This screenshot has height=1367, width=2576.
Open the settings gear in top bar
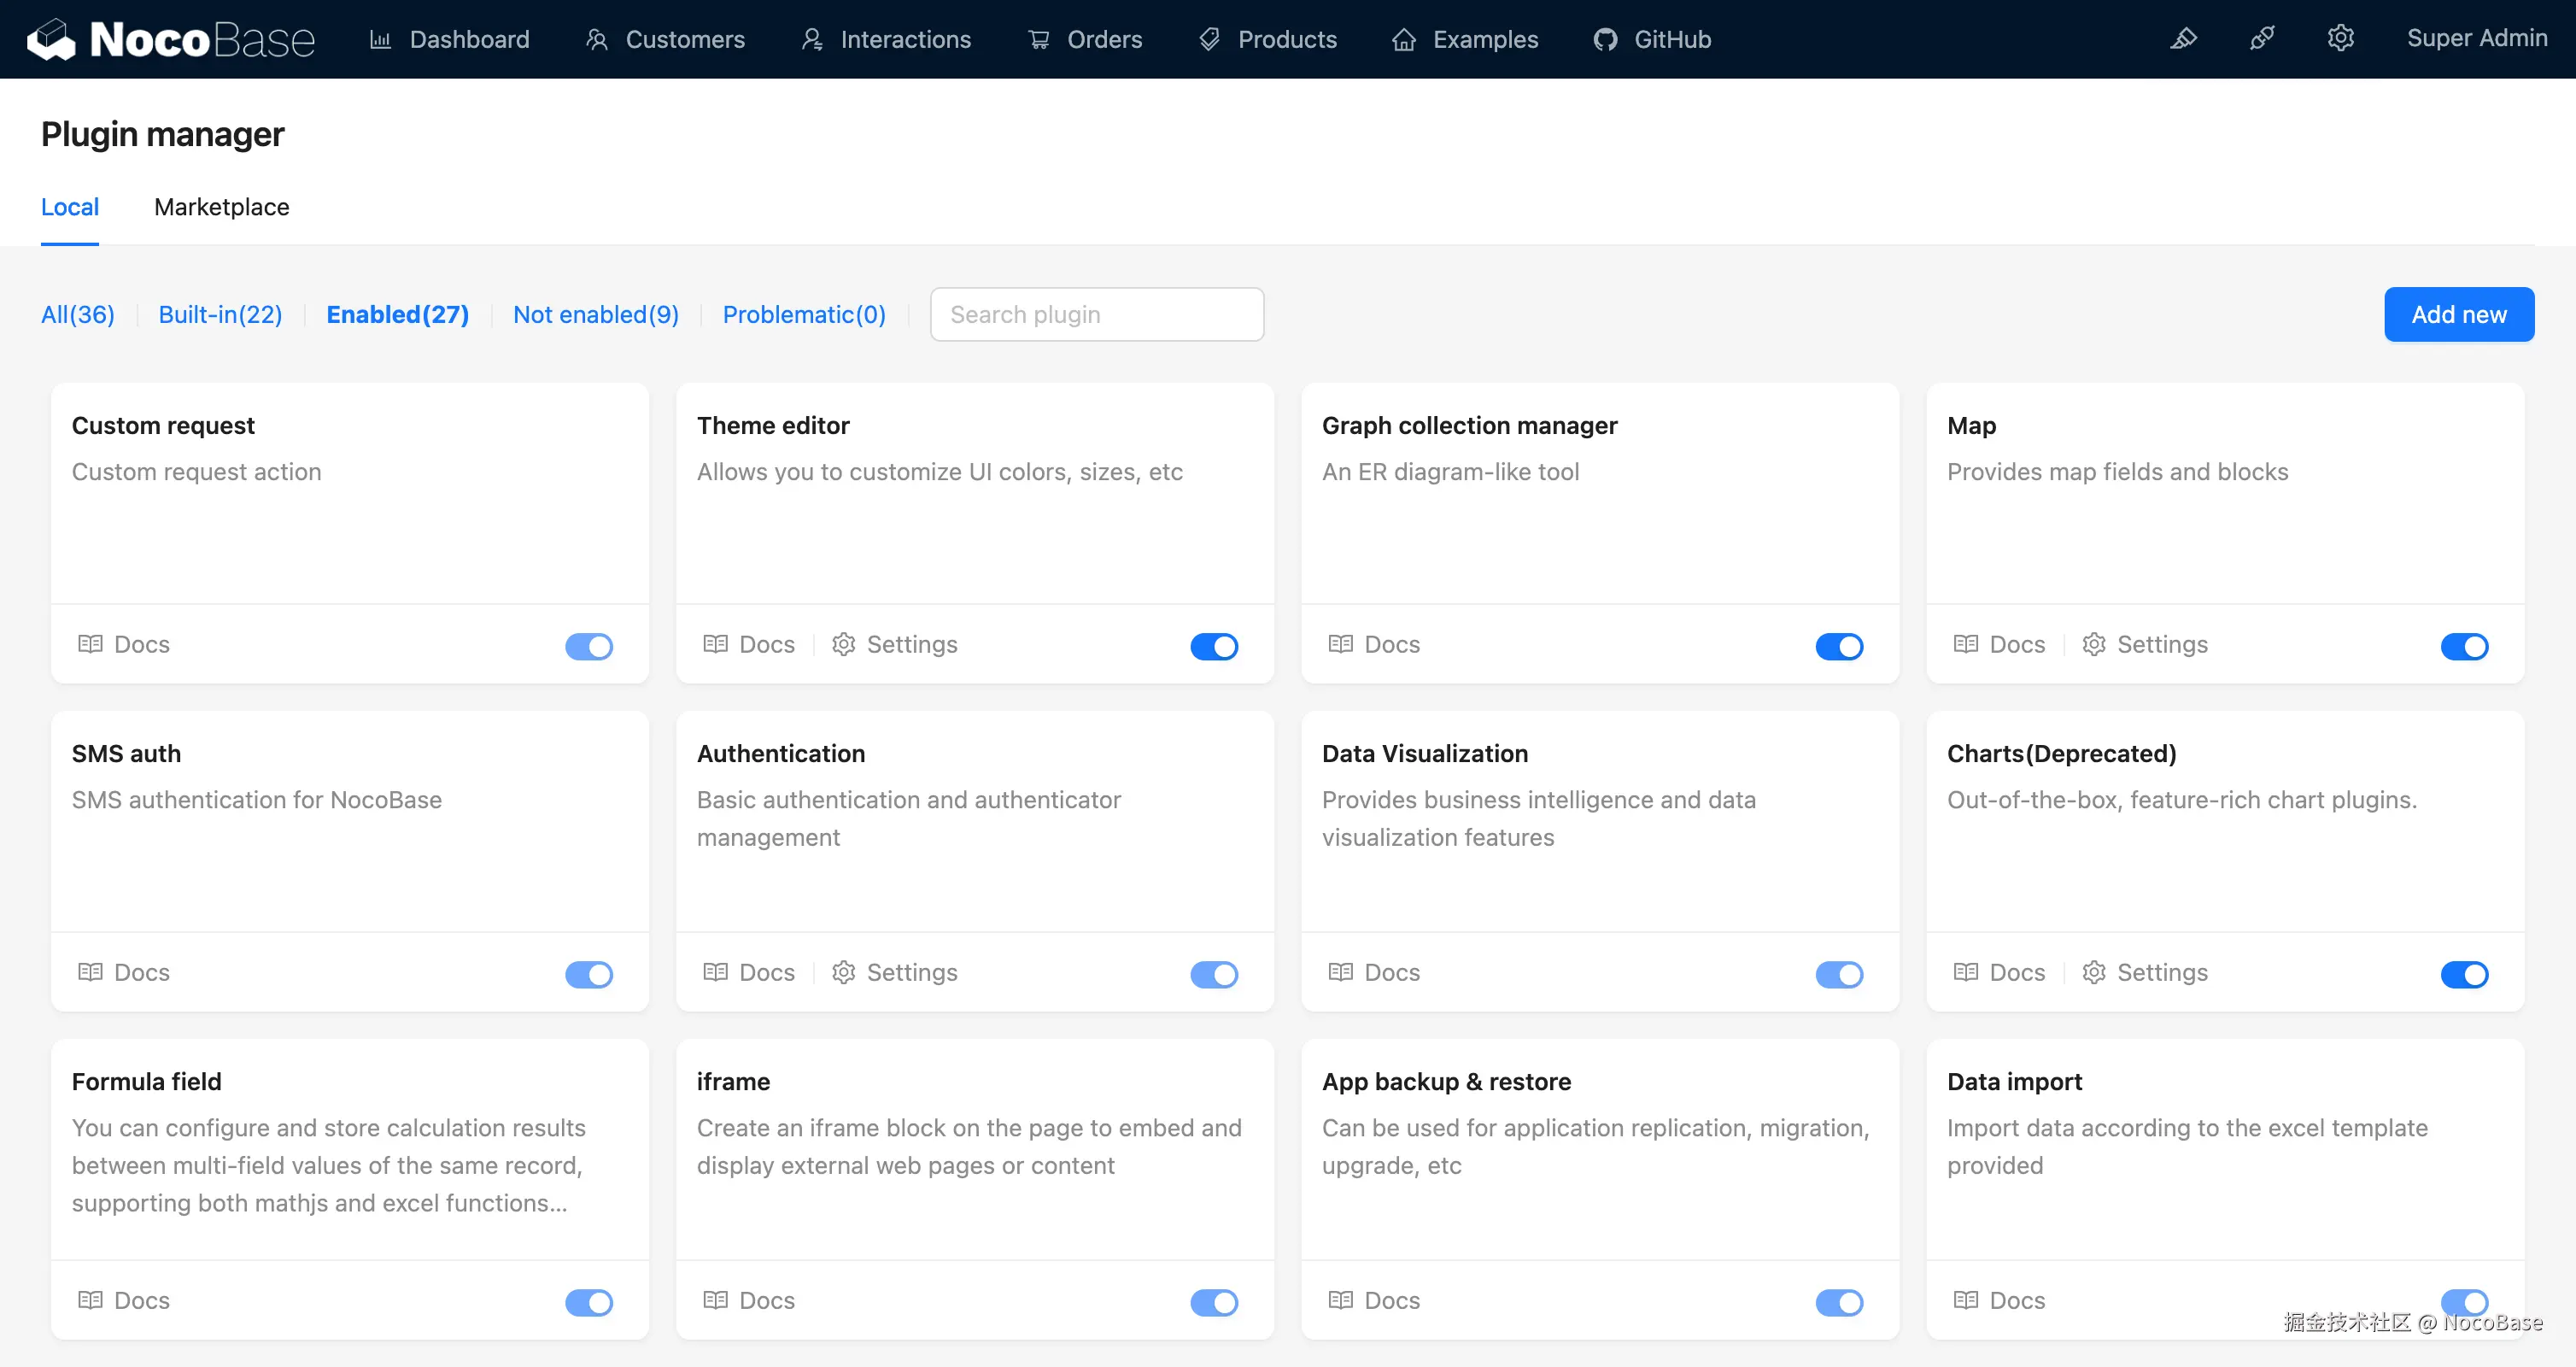click(x=2340, y=39)
